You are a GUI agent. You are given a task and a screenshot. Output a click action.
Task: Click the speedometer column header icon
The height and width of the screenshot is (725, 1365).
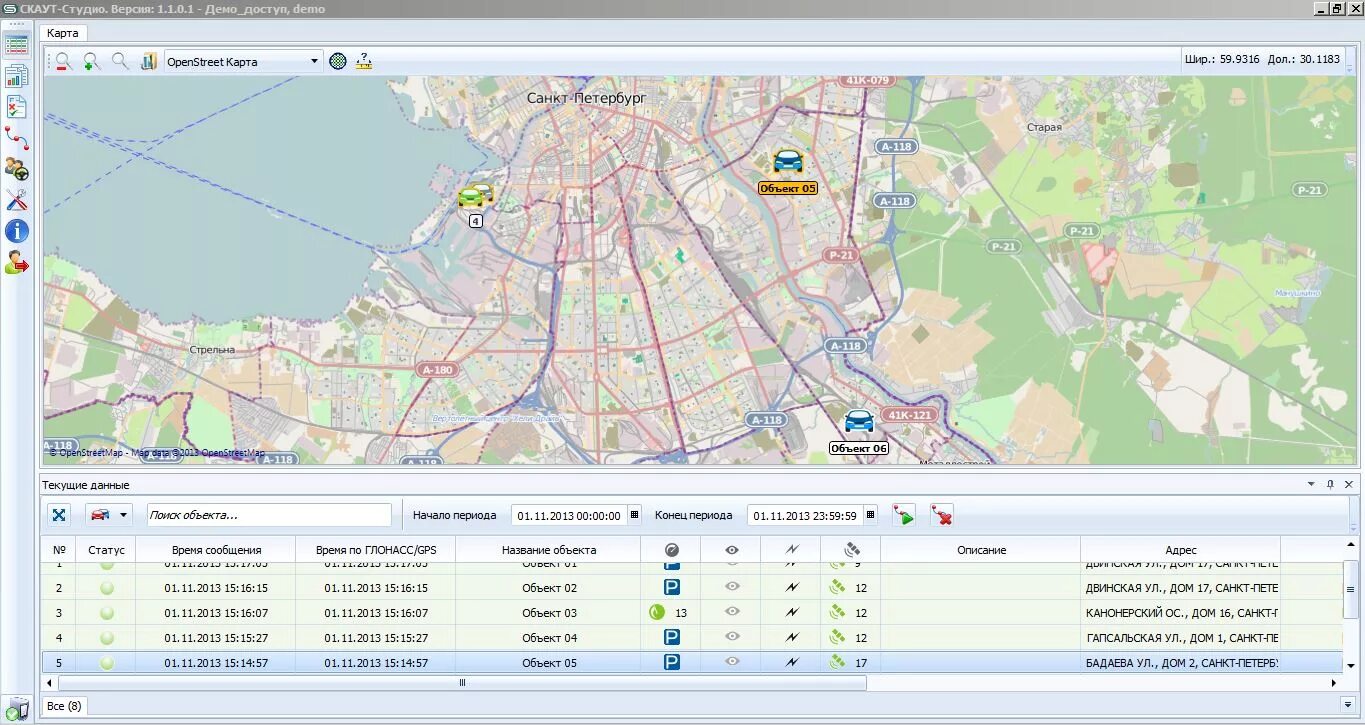pyautogui.click(x=672, y=550)
